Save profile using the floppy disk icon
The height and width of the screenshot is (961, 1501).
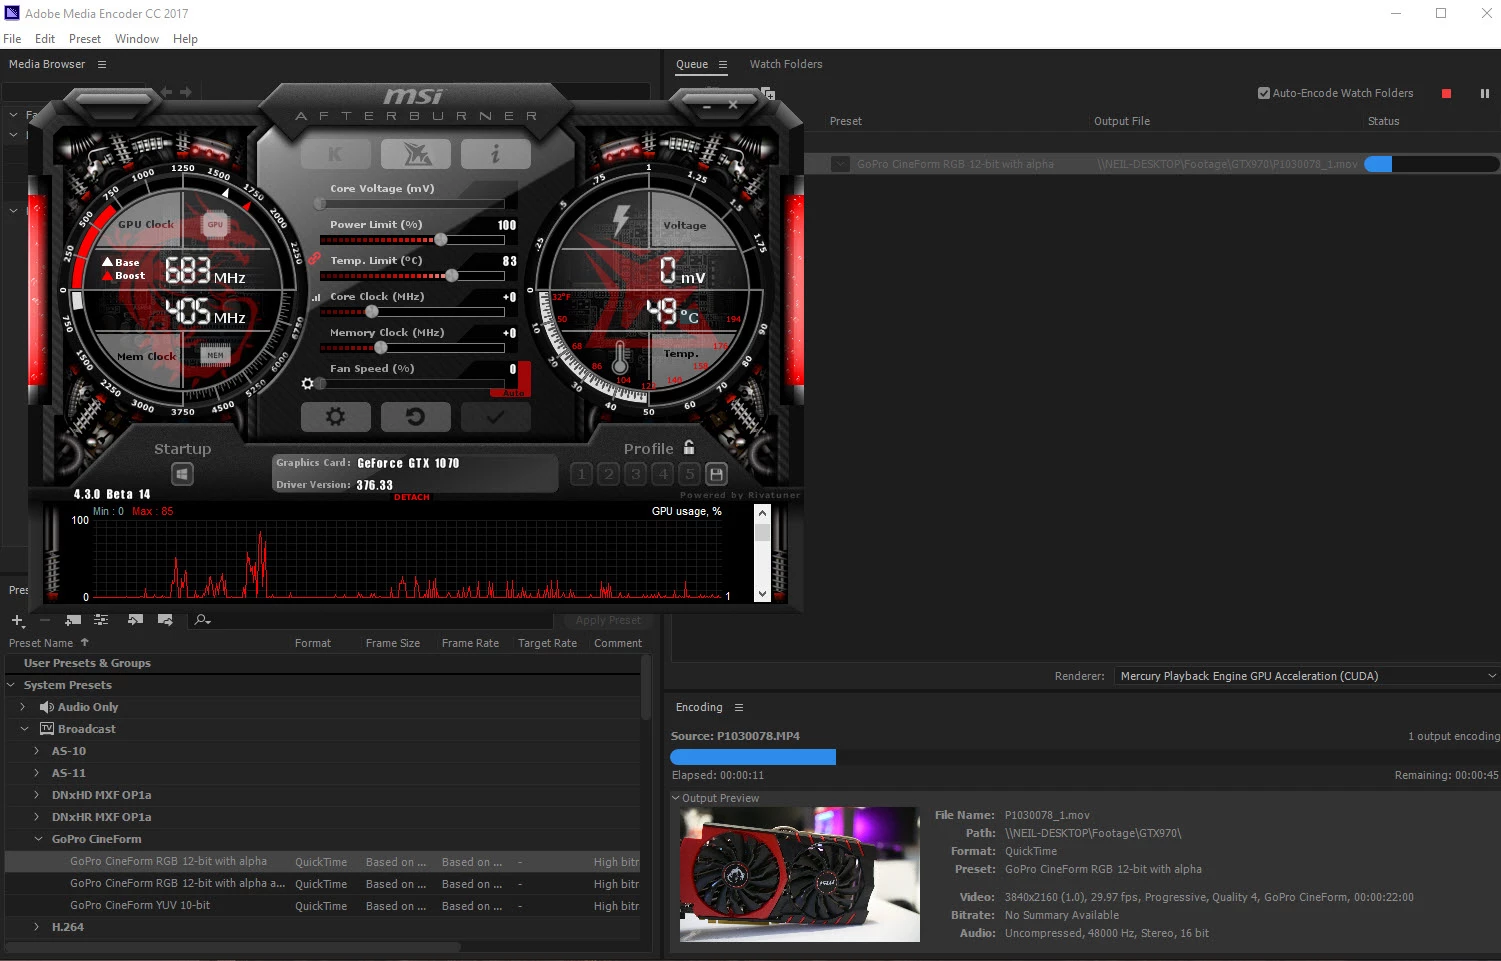coord(716,474)
